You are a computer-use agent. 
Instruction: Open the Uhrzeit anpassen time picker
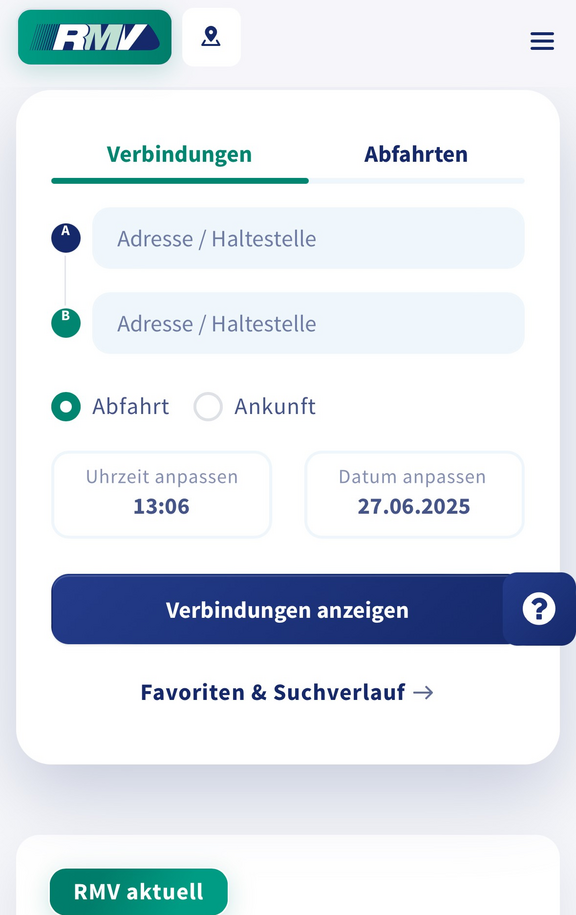click(161, 494)
